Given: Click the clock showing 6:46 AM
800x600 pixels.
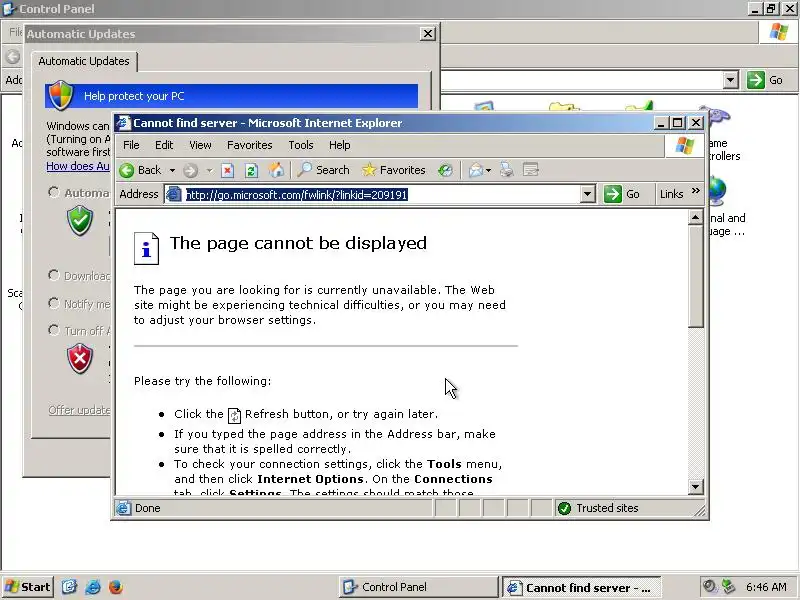Looking at the screenshot, I should pyautogui.click(x=766, y=587).
